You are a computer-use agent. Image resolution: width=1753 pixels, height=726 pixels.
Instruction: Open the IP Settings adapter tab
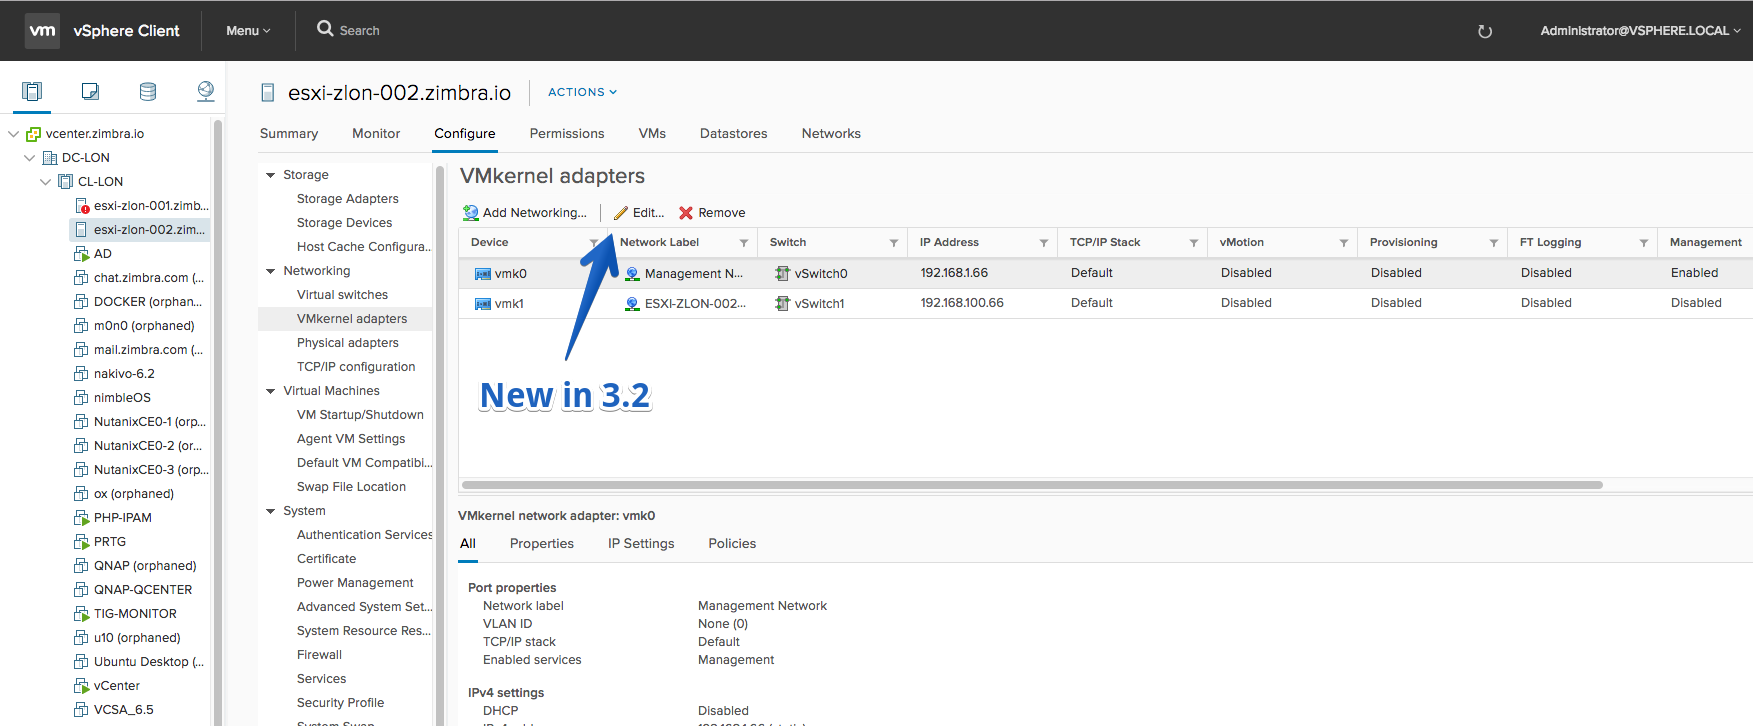(x=641, y=544)
